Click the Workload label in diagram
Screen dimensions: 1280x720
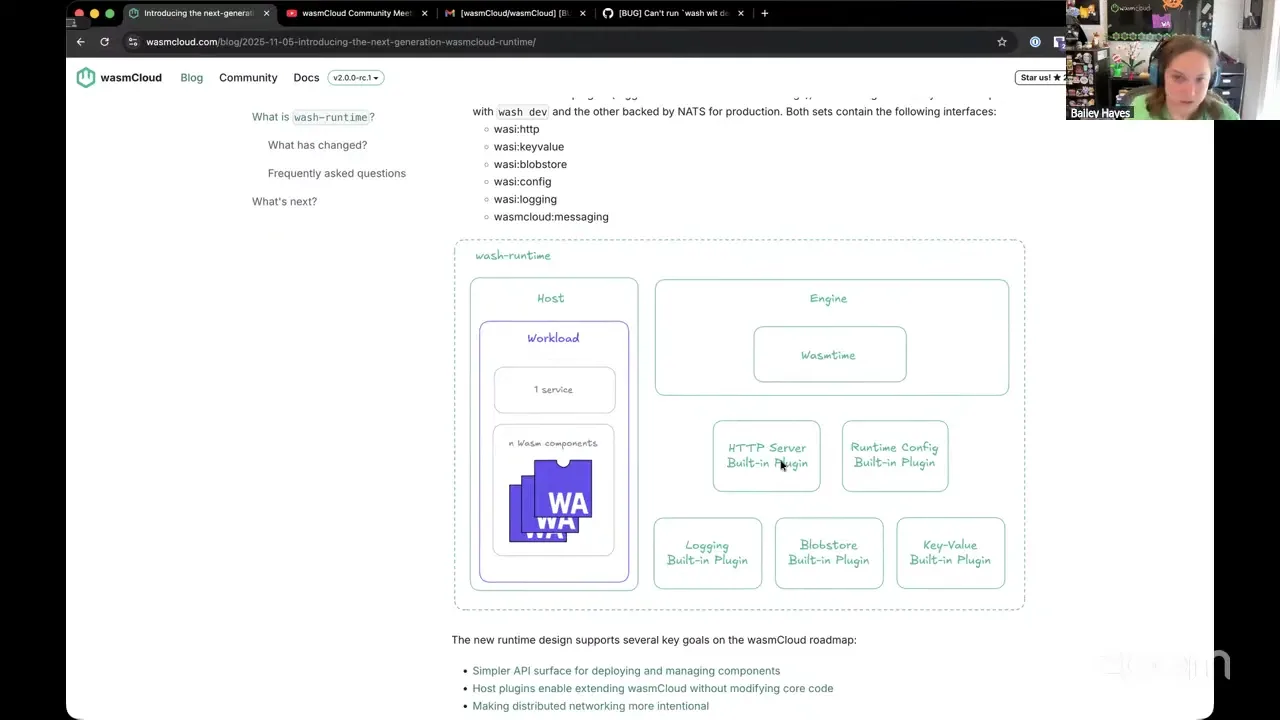[x=553, y=338]
